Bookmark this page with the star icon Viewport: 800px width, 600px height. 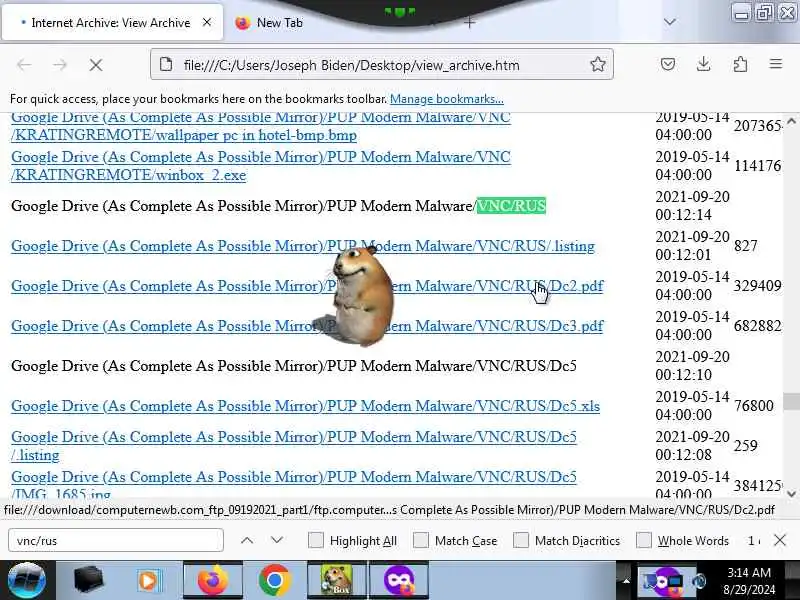click(x=597, y=64)
